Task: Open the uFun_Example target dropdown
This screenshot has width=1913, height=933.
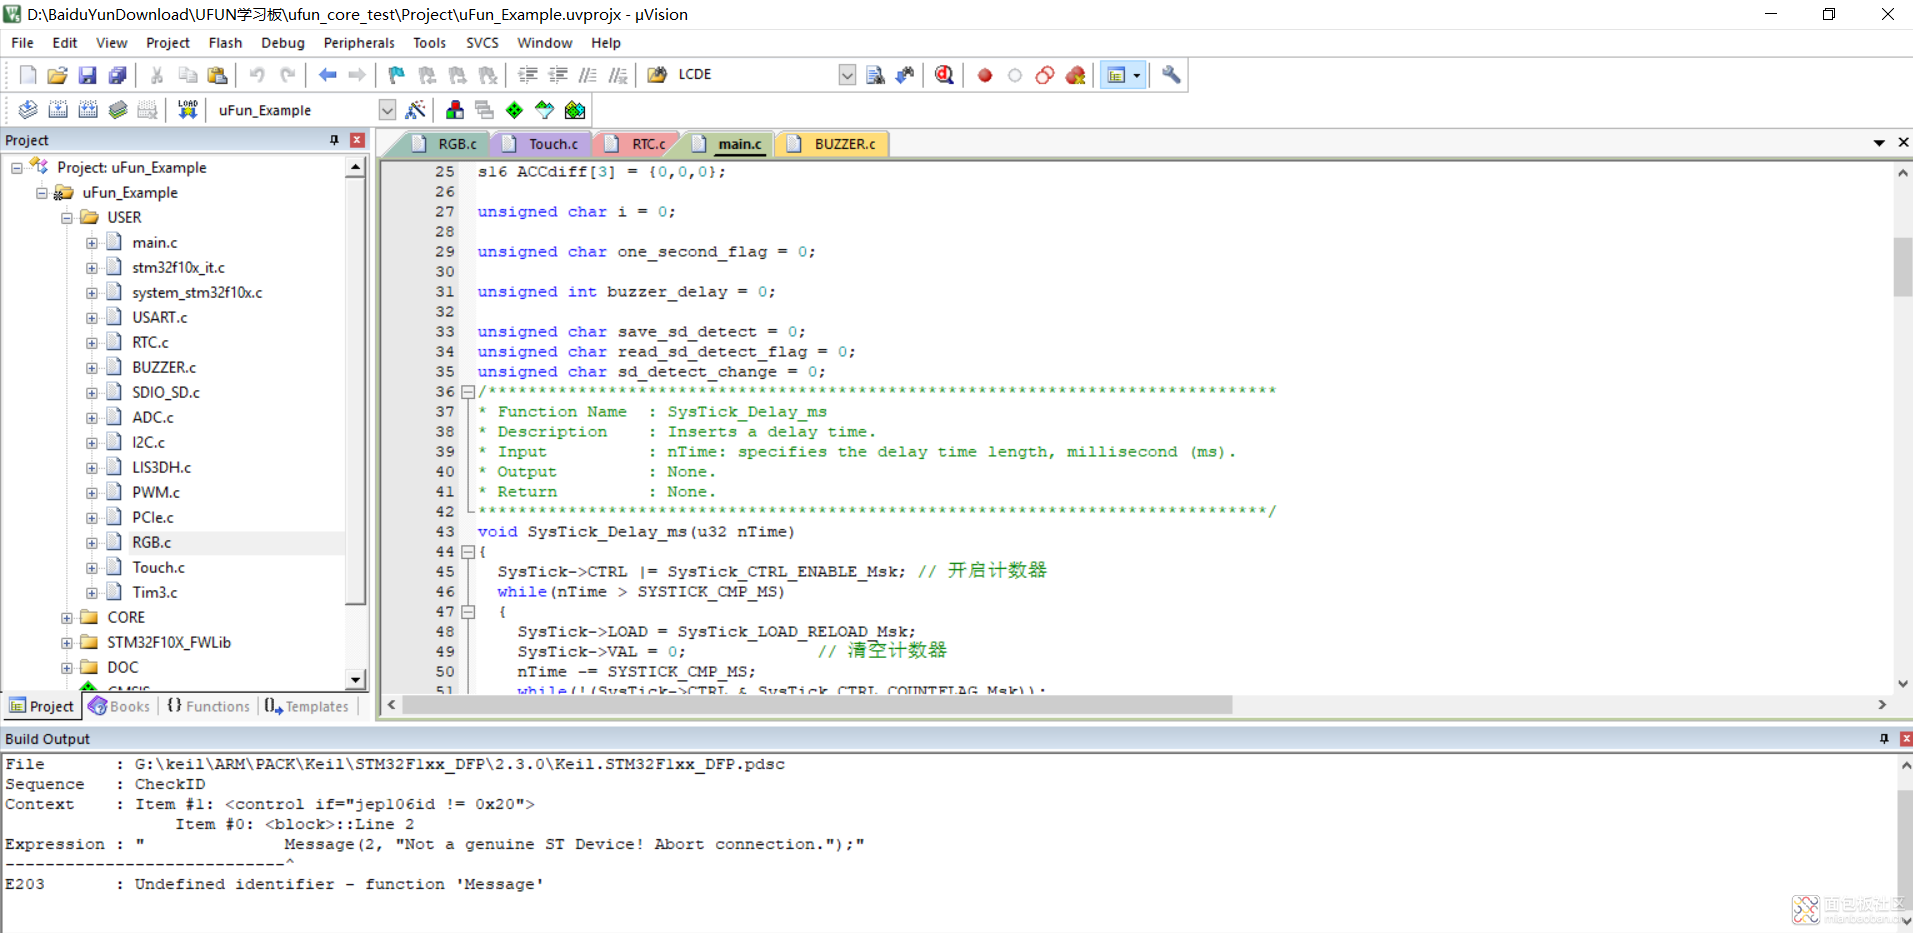Action: [x=387, y=110]
